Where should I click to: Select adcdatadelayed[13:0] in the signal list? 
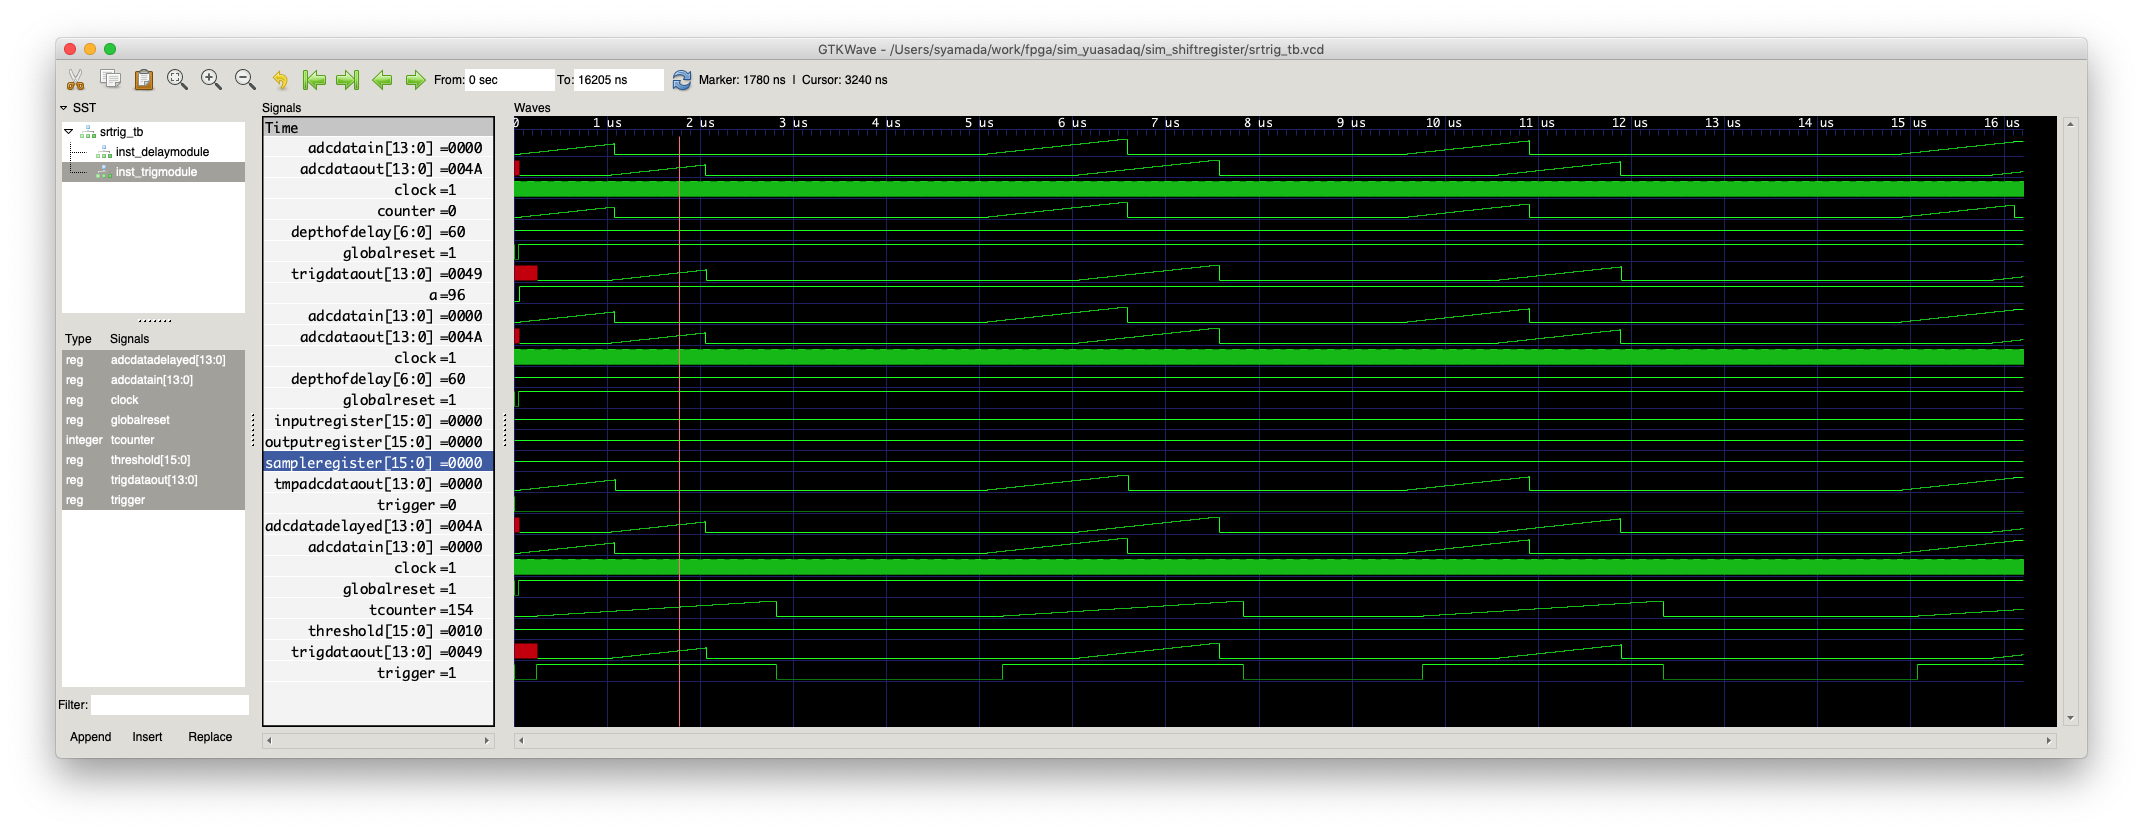point(153,360)
